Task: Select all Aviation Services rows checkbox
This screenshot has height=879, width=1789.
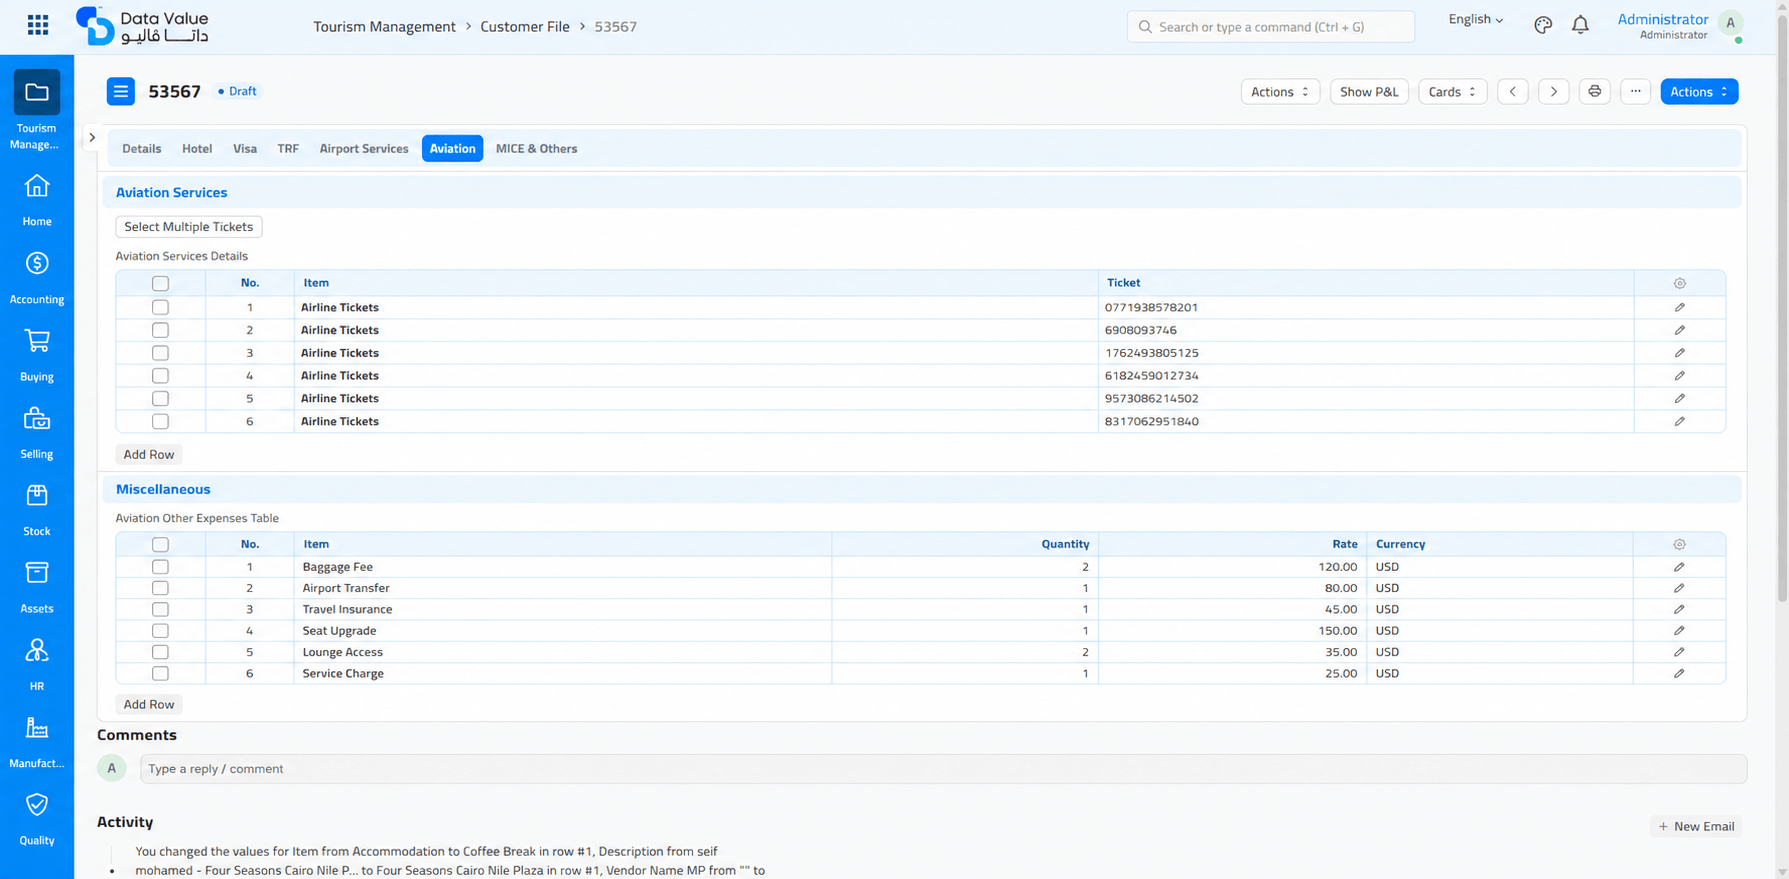Action: (x=160, y=283)
